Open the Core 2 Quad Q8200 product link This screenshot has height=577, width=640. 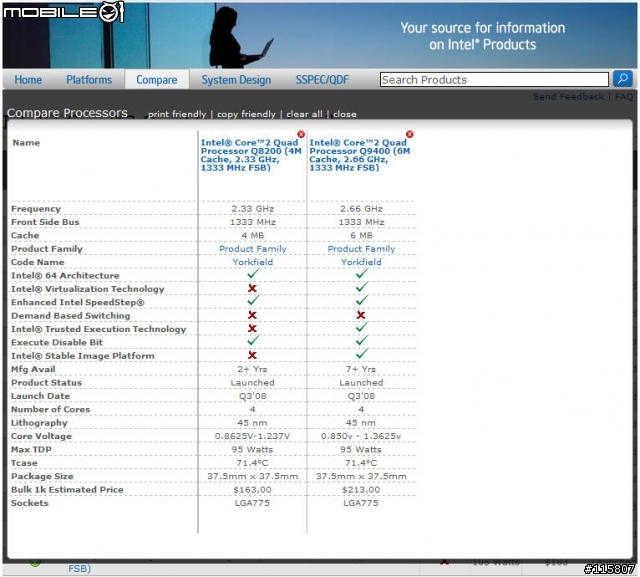point(251,155)
